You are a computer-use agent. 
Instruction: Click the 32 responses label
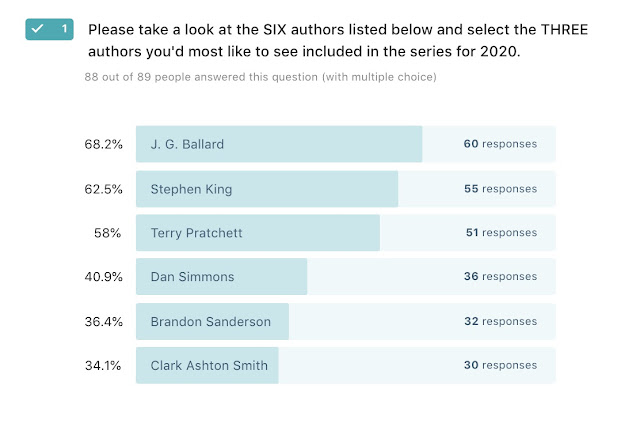coord(500,321)
